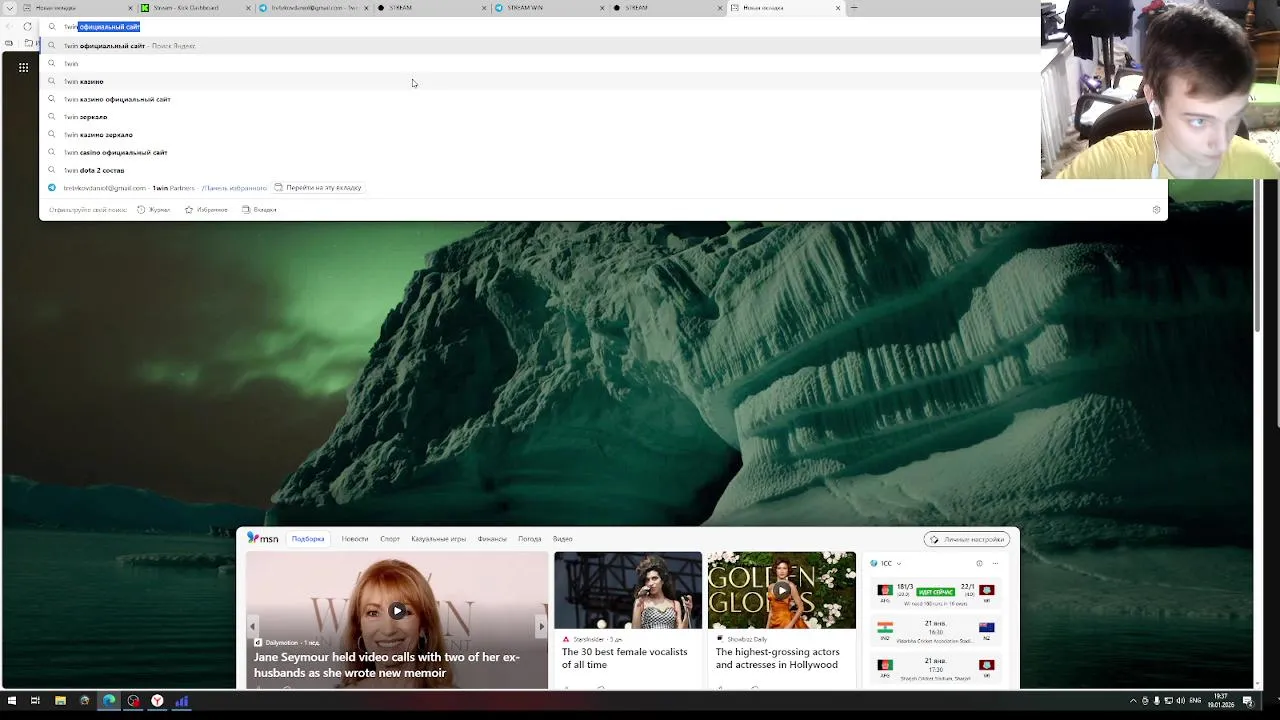The width and height of the screenshot is (1280, 720).
Task: Open the apps grid launcher icon
Action: pyautogui.click(x=23, y=67)
